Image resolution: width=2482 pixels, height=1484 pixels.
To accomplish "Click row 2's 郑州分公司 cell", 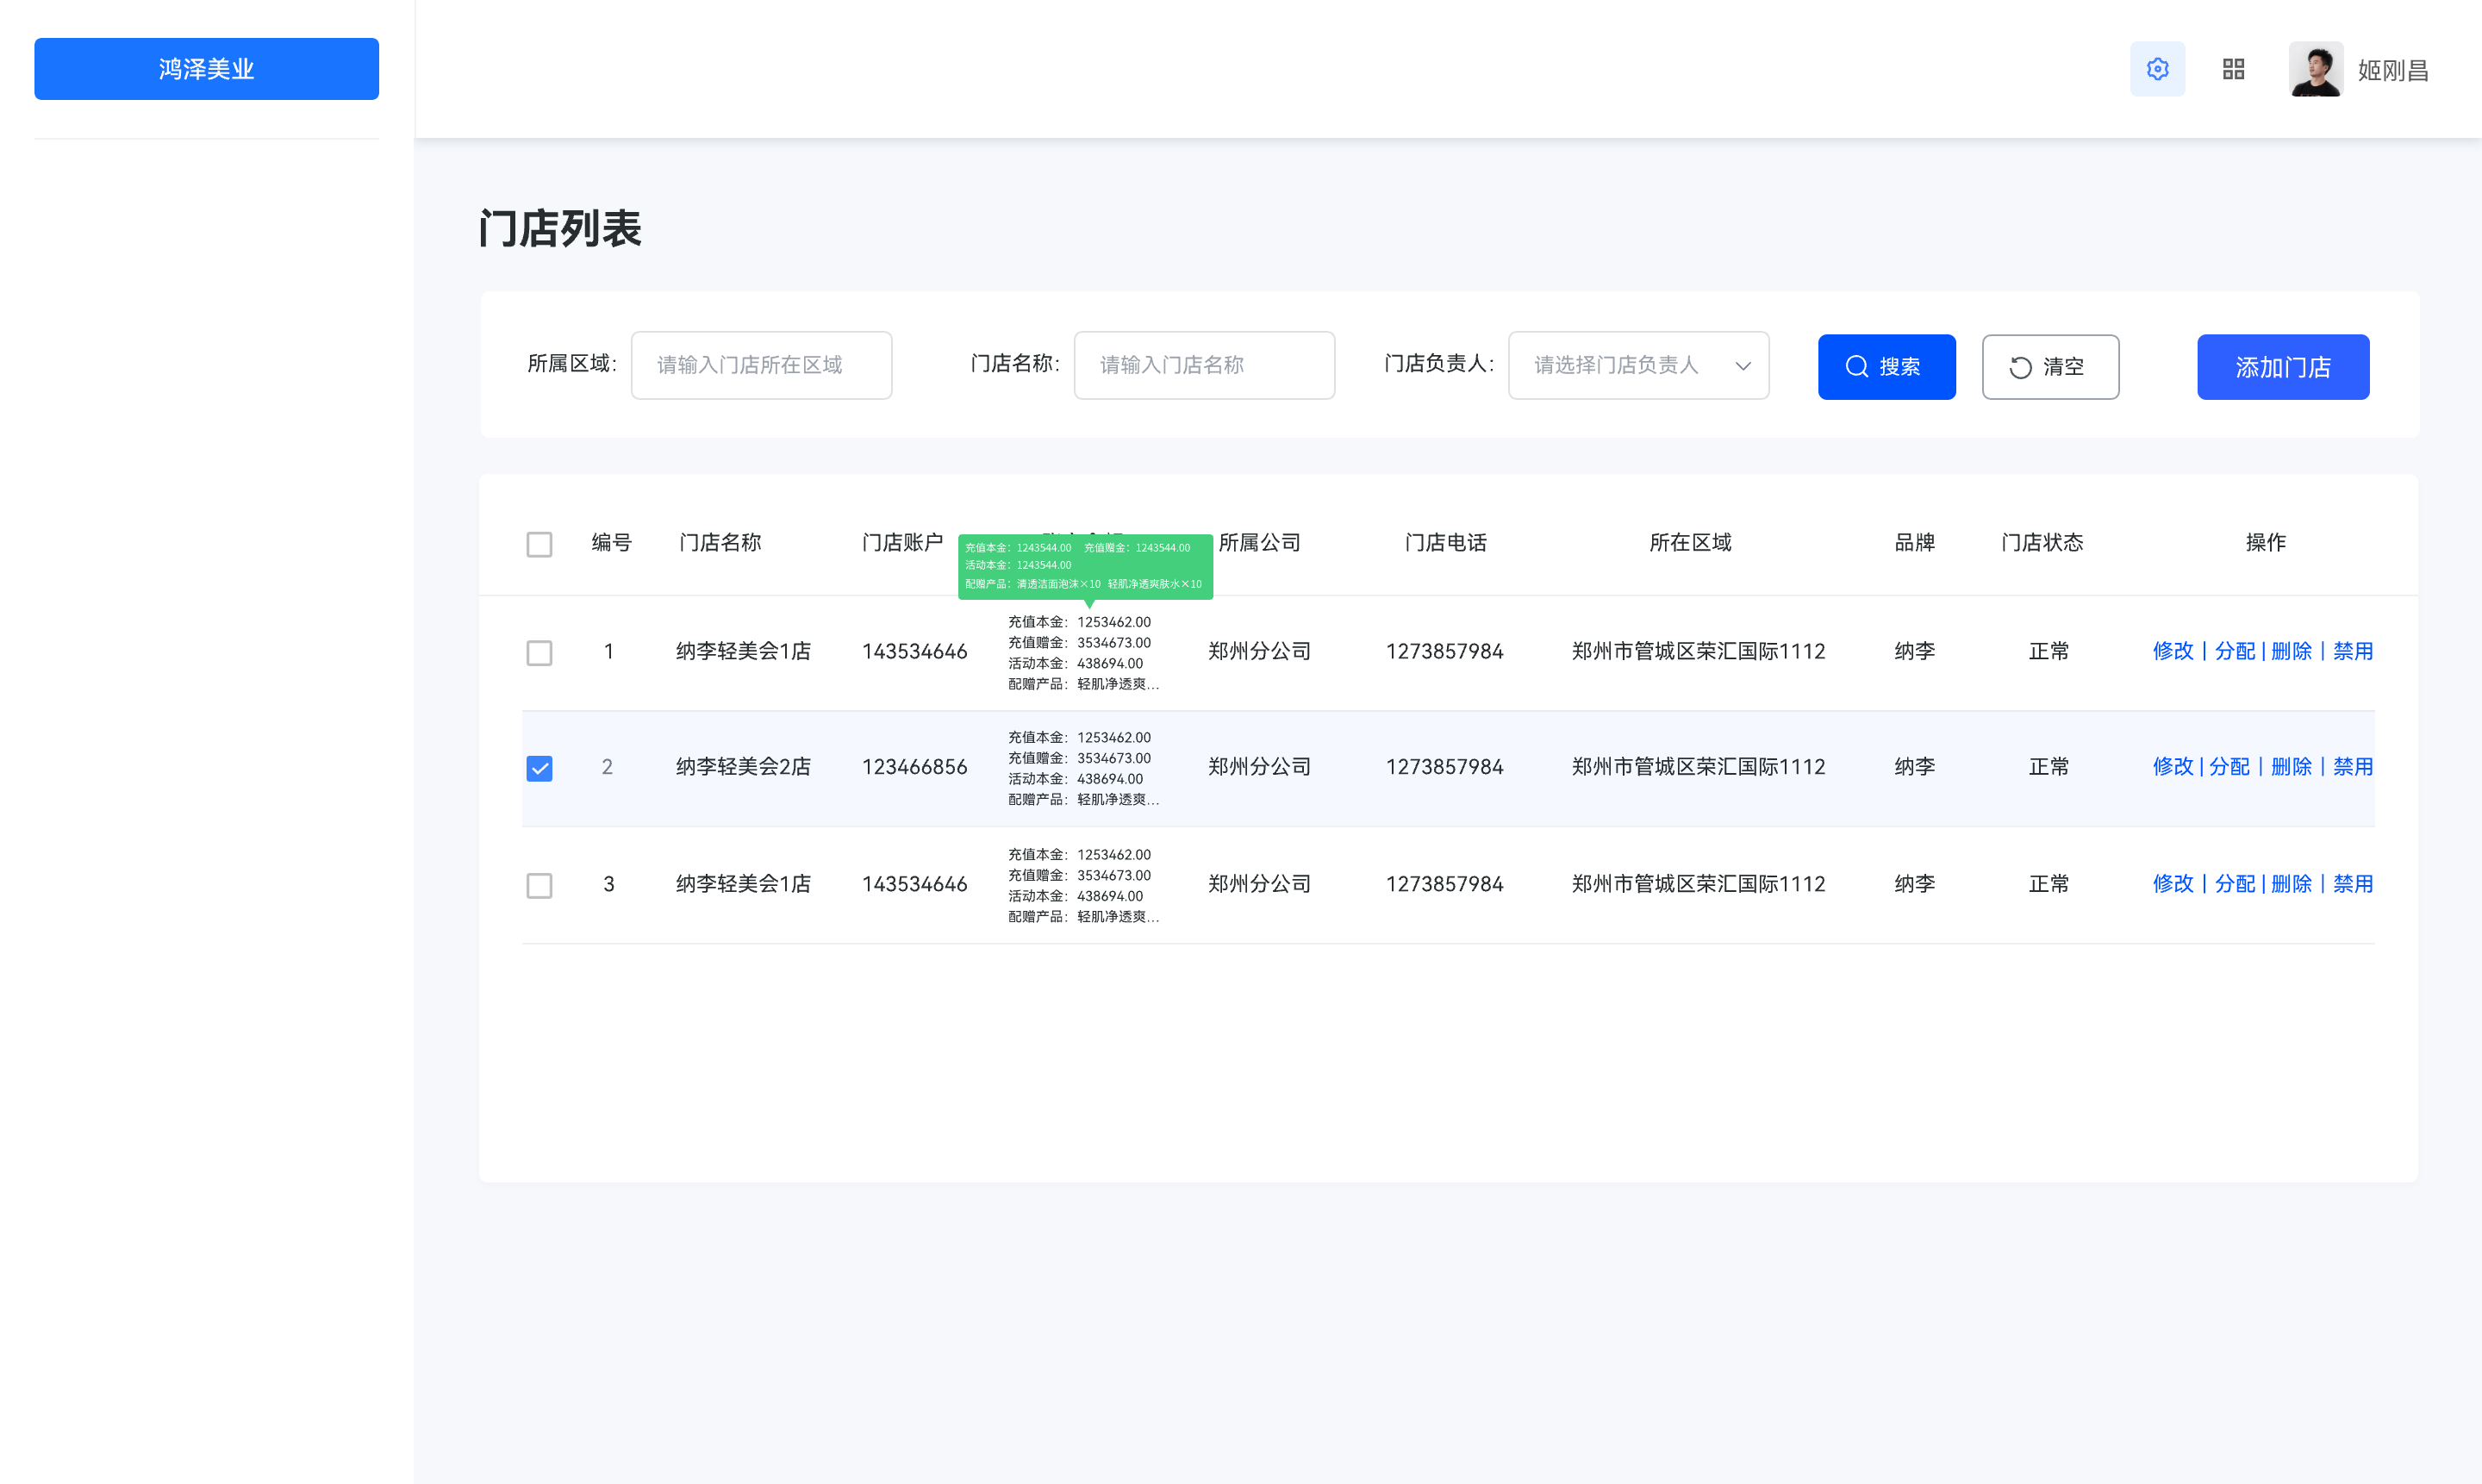I will (x=1259, y=767).
